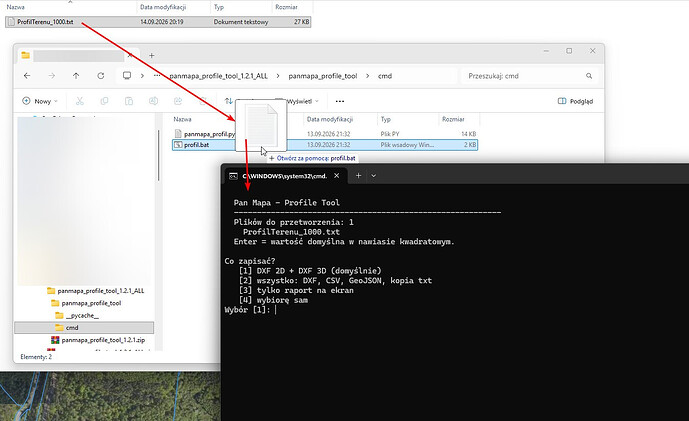The height and width of the screenshot is (421, 689).
Task: Click the This PC monitor icon in address bar
Action: [127, 76]
